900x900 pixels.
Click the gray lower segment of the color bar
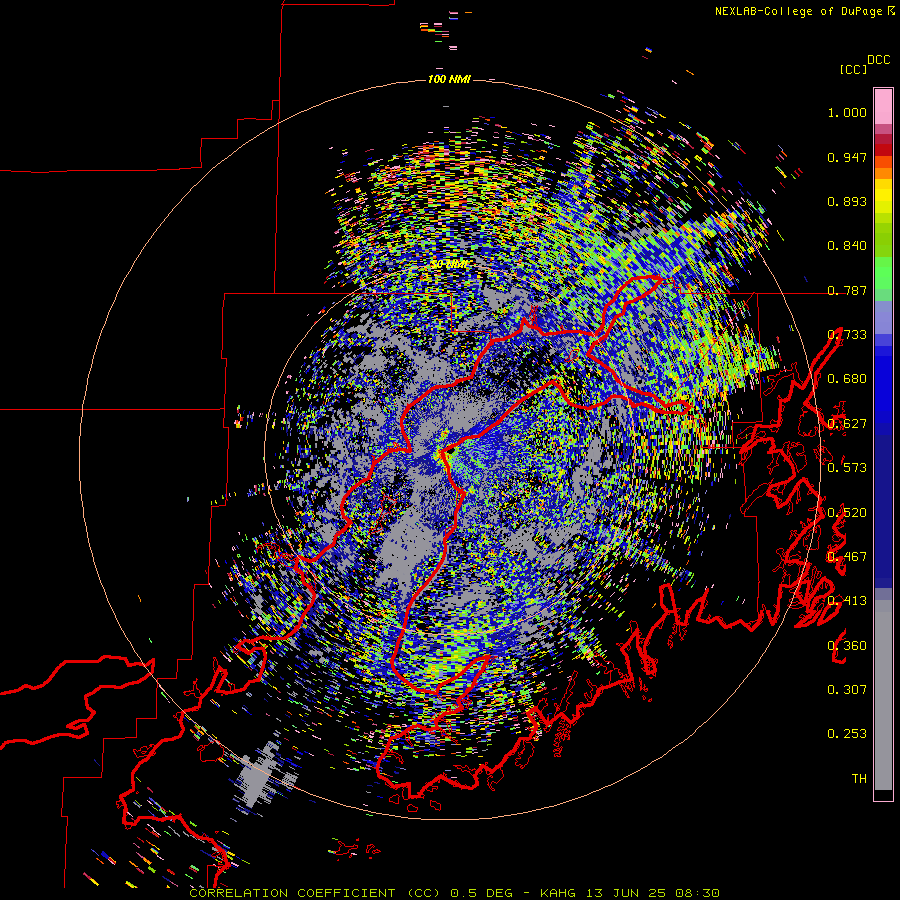(x=883, y=695)
